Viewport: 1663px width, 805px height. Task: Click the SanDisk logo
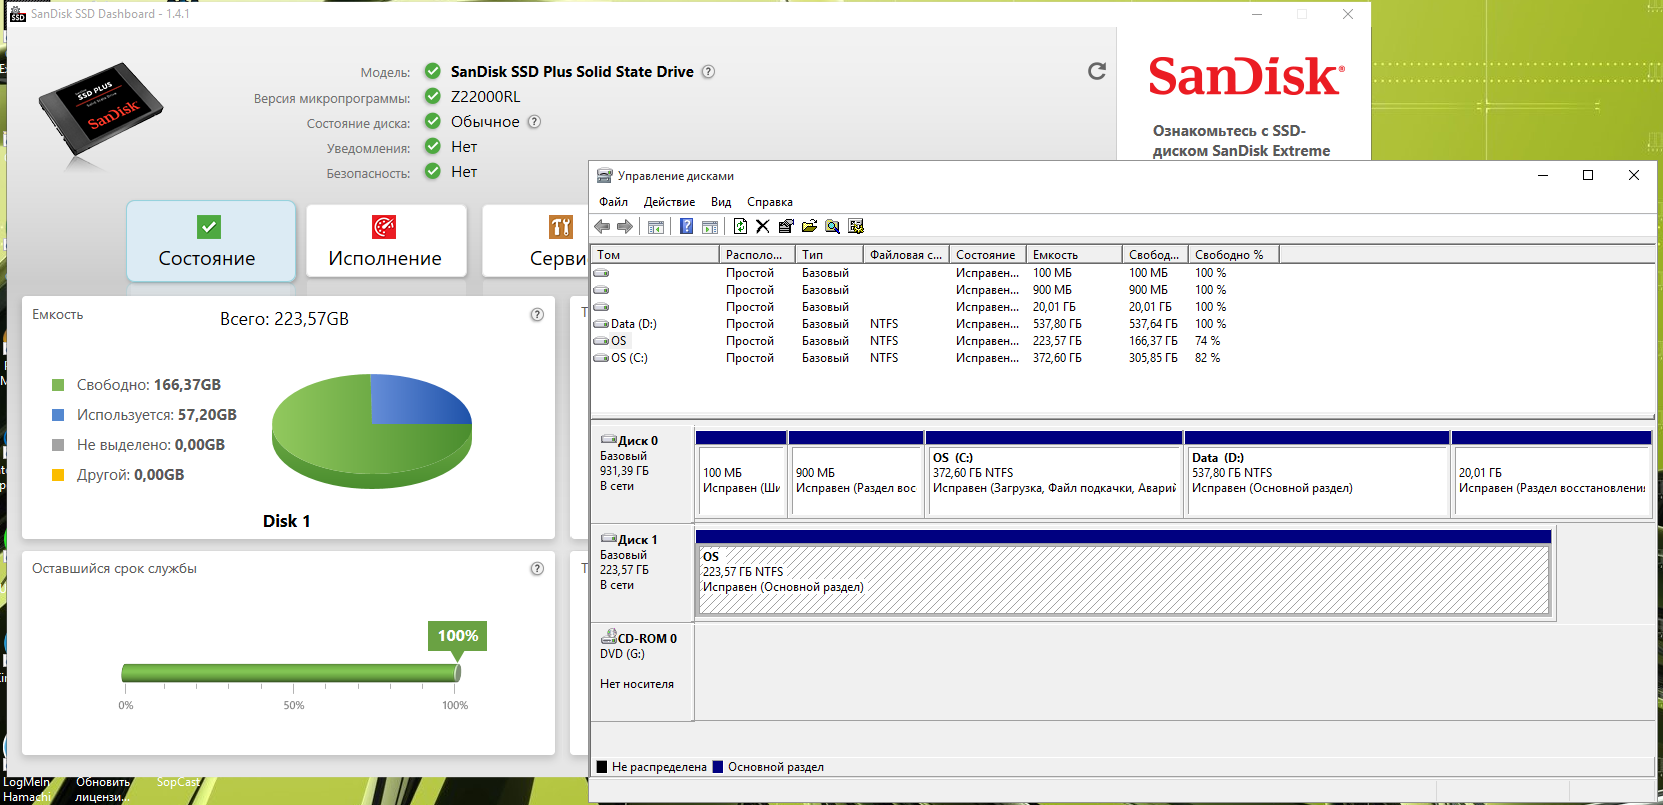click(x=1246, y=77)
